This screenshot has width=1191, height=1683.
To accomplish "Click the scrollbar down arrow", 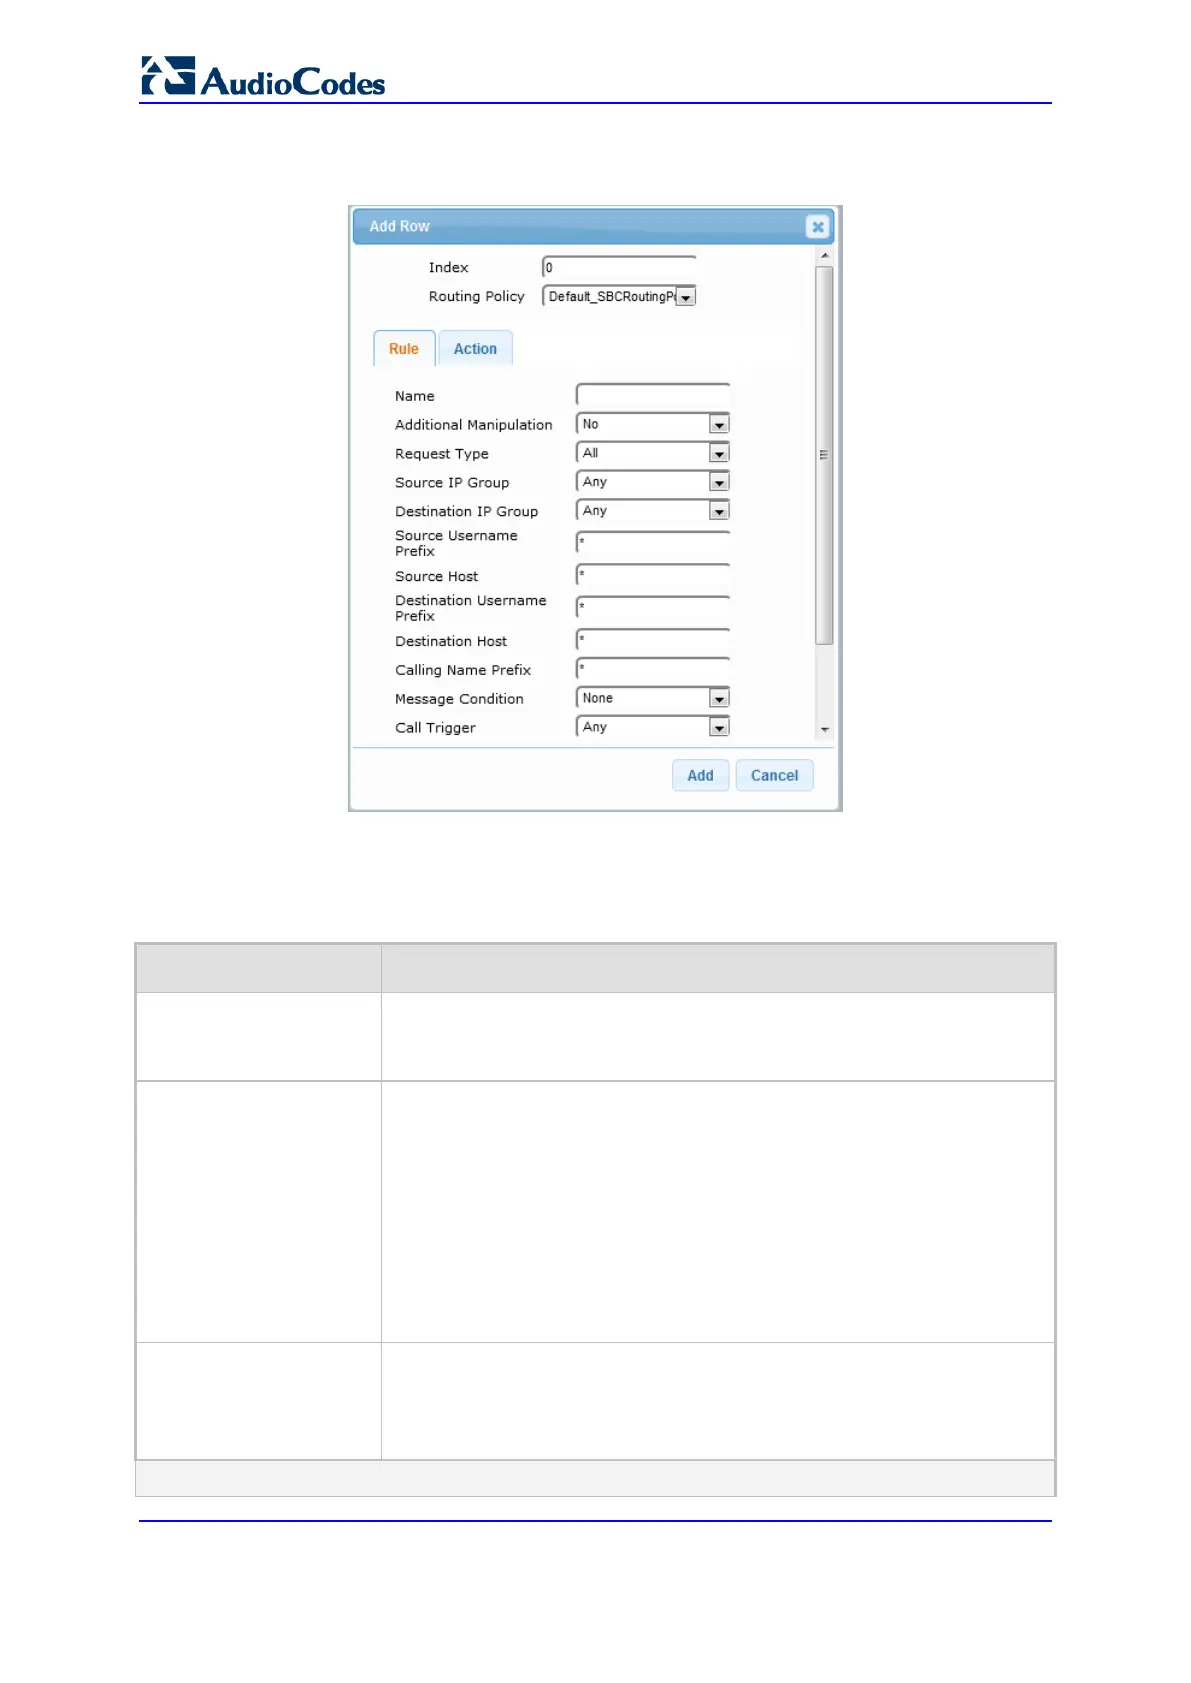I will point(825,730).
